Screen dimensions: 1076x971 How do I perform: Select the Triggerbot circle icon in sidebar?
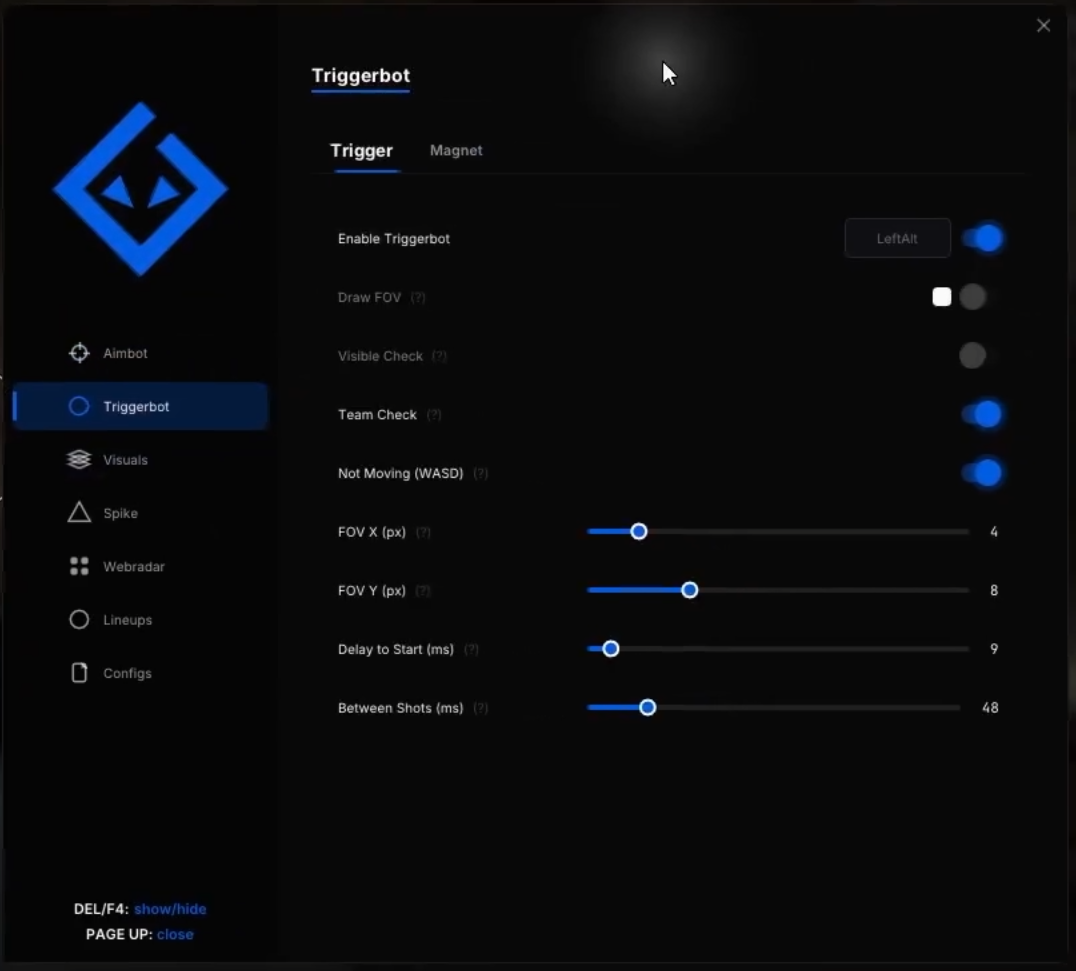point(79,406)
